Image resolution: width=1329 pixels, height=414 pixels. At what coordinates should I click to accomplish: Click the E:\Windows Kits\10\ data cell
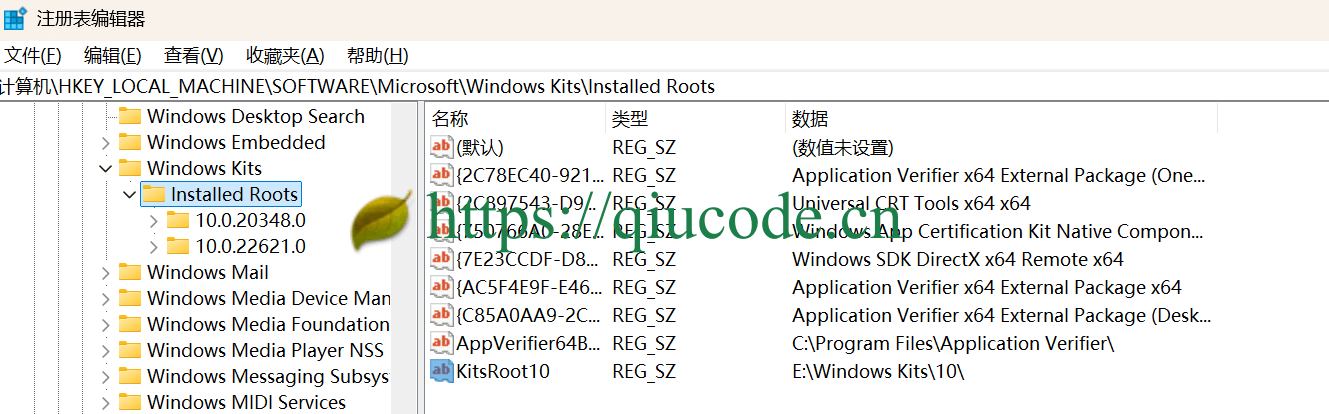point(878,371)
